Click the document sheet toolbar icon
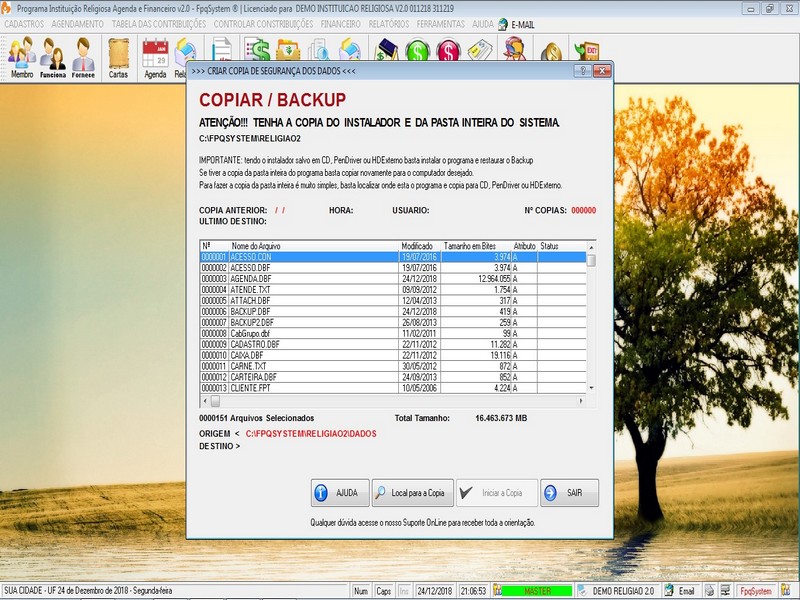The width and height of the screenshot is (800, 600). pyautogui.click(x=221, y=50)
